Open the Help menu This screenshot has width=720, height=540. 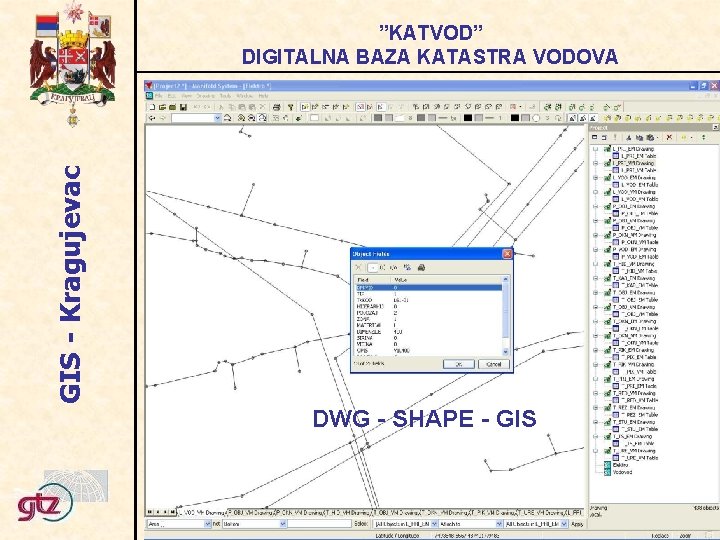click(263, 96)
